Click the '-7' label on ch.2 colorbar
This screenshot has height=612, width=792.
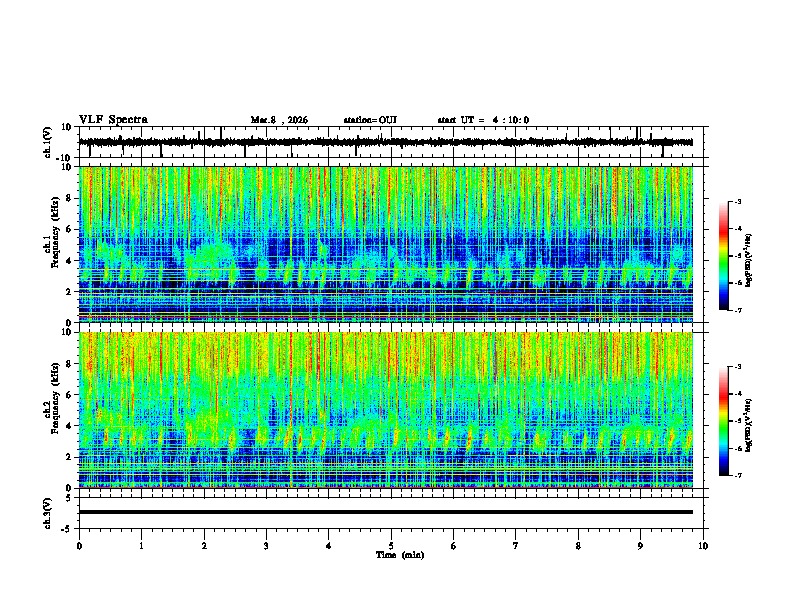coord(737,475)
